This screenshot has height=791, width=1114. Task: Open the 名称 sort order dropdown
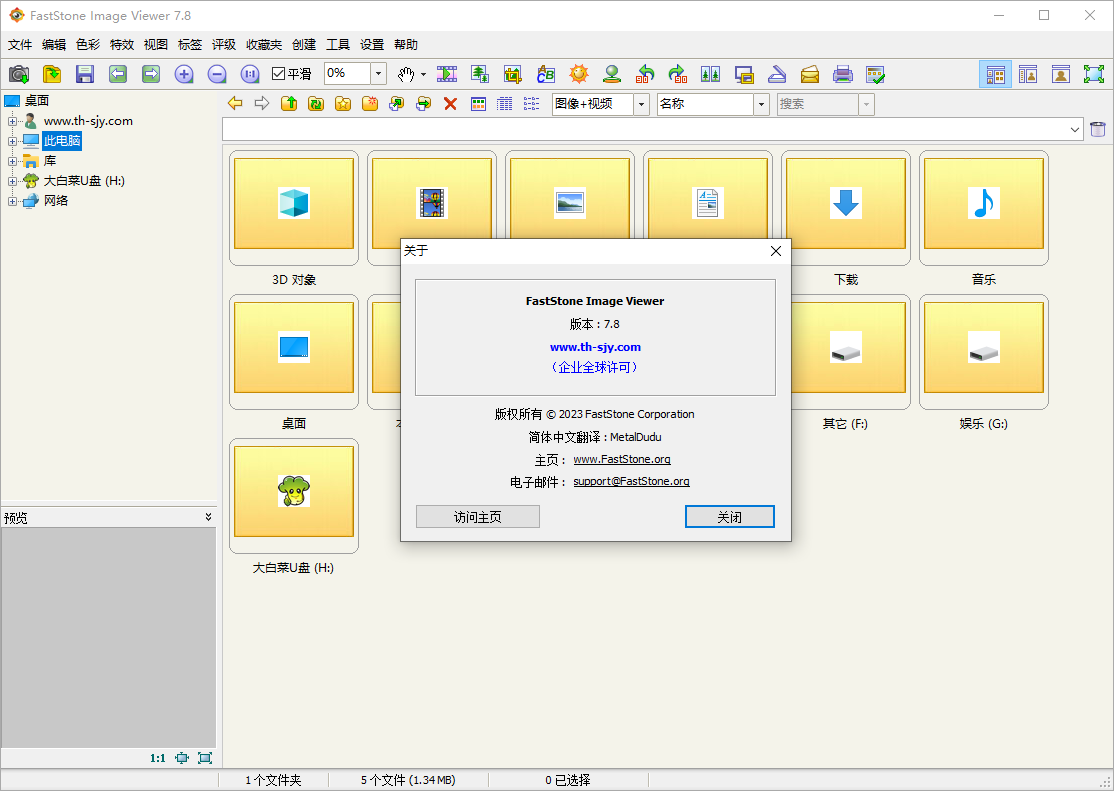click(x=762, y=104)
